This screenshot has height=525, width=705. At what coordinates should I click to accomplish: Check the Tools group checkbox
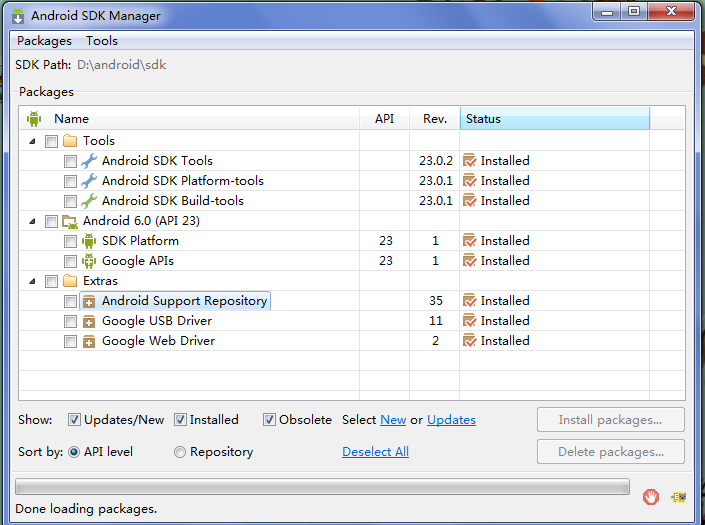51,142
